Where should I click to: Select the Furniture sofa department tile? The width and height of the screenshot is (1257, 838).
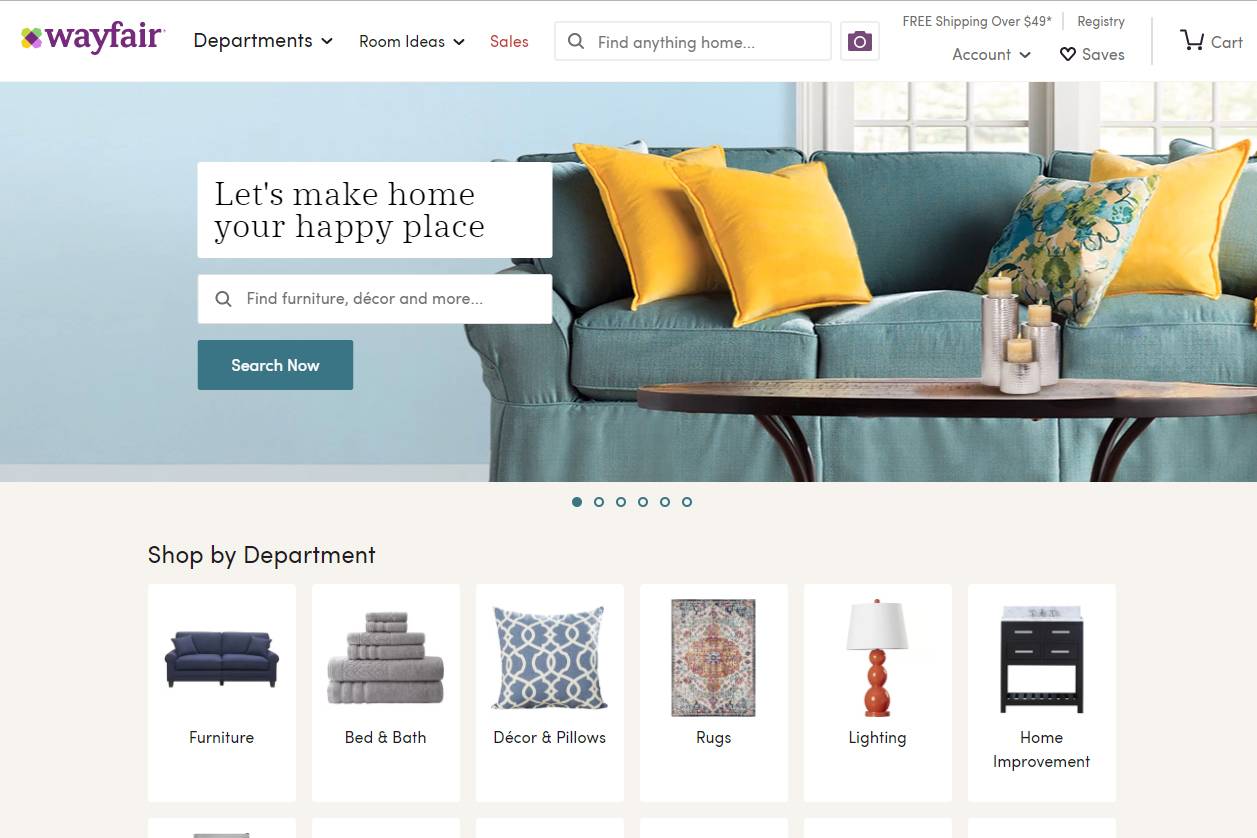tap(222, 693)
